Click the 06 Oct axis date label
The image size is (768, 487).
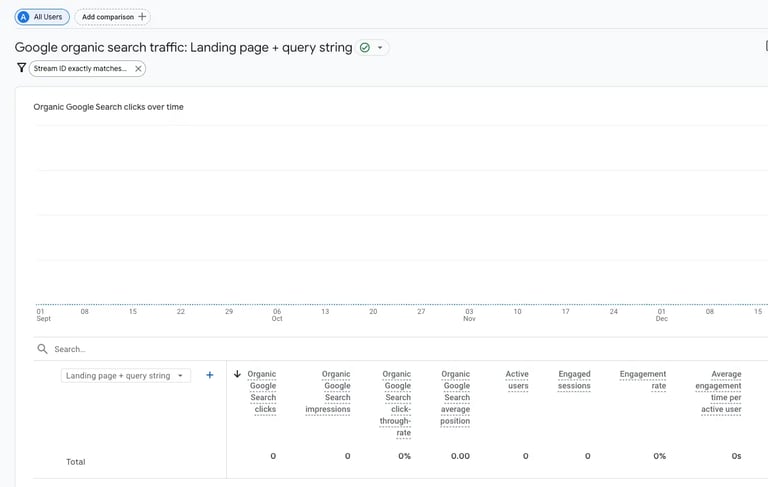tap(277, 315)
